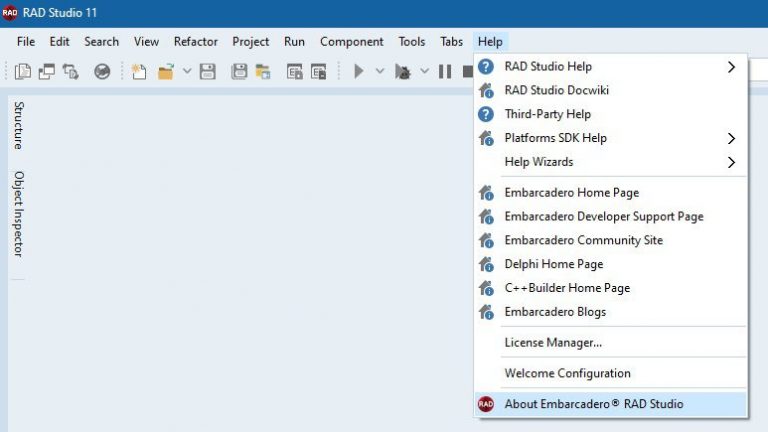768x432 pixels.
Task: Click Platforms SDK Help home icon
Action: [x=486, y=138]
